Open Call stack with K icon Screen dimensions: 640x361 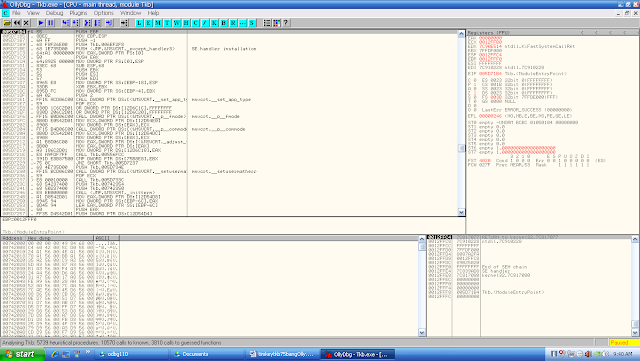[x=214, y=23]
